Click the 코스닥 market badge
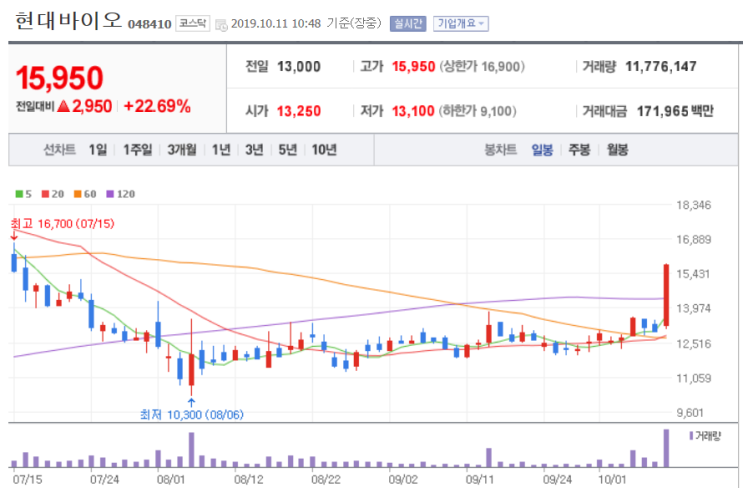 (x=192, y=23)
